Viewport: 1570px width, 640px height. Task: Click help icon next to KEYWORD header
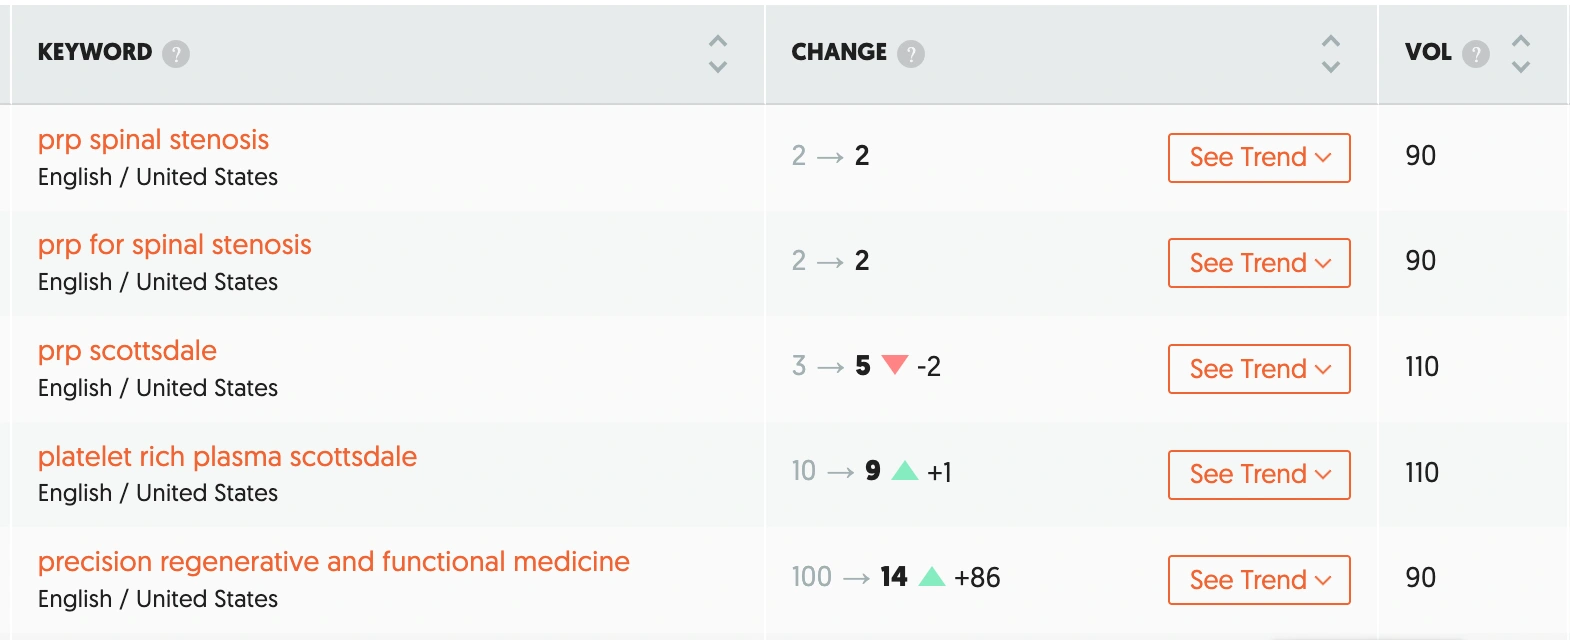pyautogui.click(x=176, y=54)
